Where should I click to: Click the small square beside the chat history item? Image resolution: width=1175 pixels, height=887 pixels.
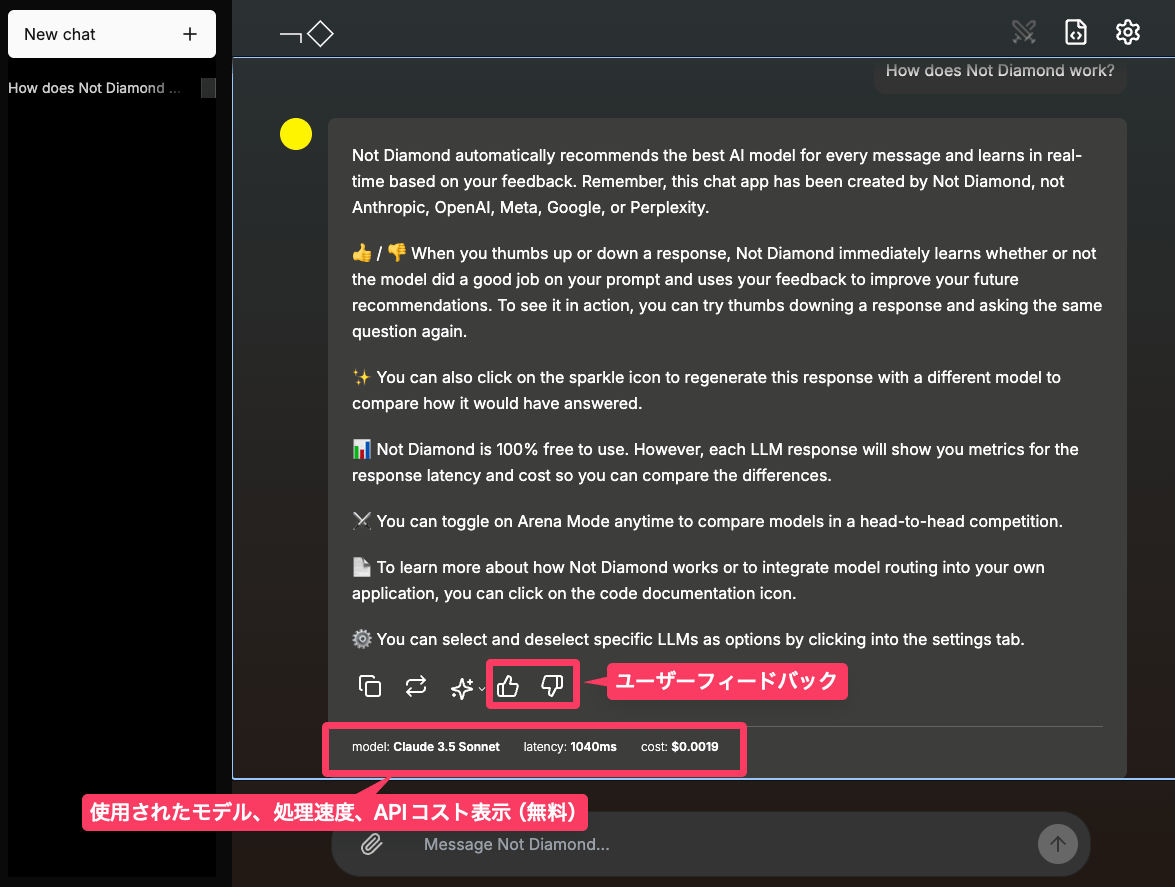(208, 88)
